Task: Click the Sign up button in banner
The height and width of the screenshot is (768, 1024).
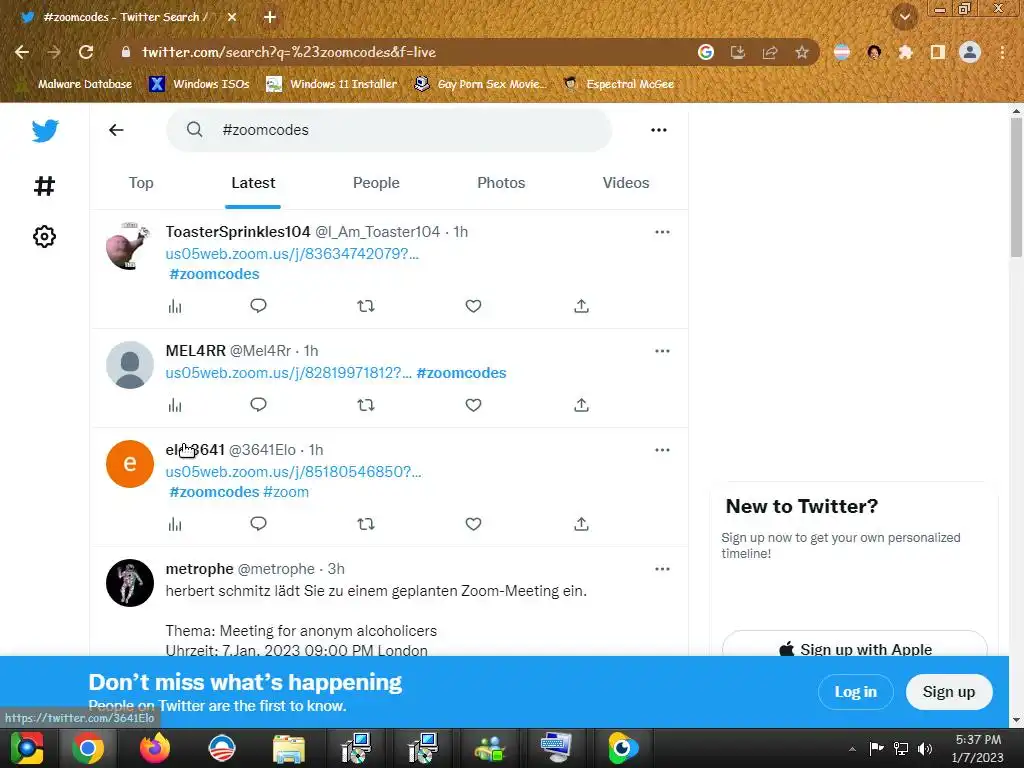Action: [949, 692]
